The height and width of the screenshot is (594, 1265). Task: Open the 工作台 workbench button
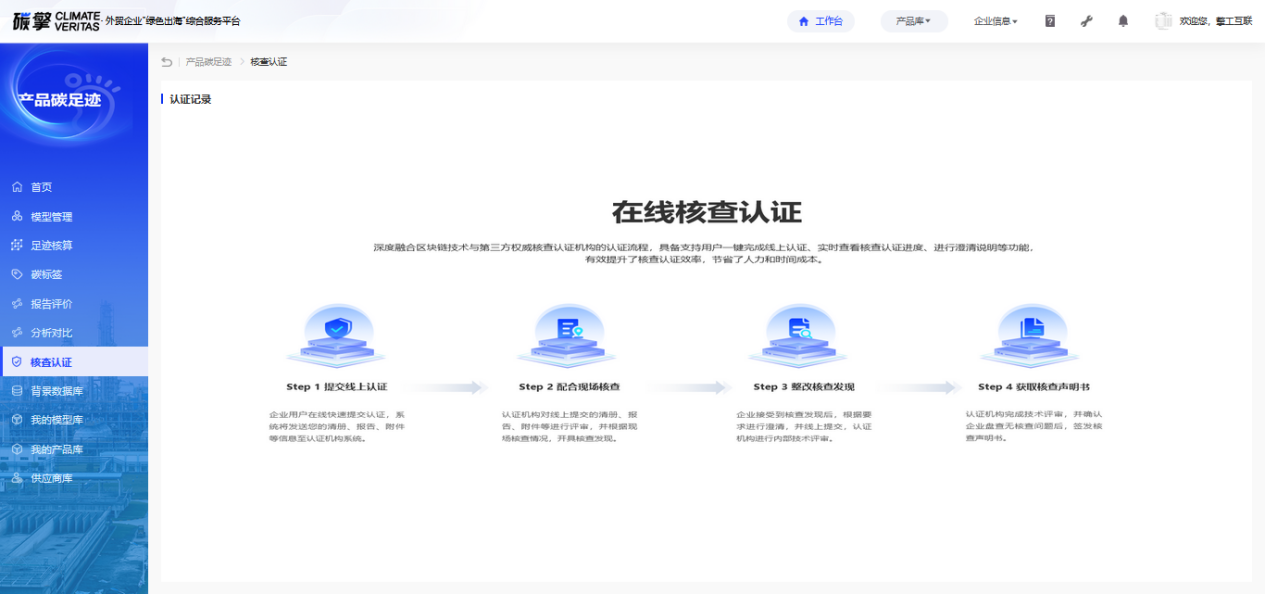point(820,21)
